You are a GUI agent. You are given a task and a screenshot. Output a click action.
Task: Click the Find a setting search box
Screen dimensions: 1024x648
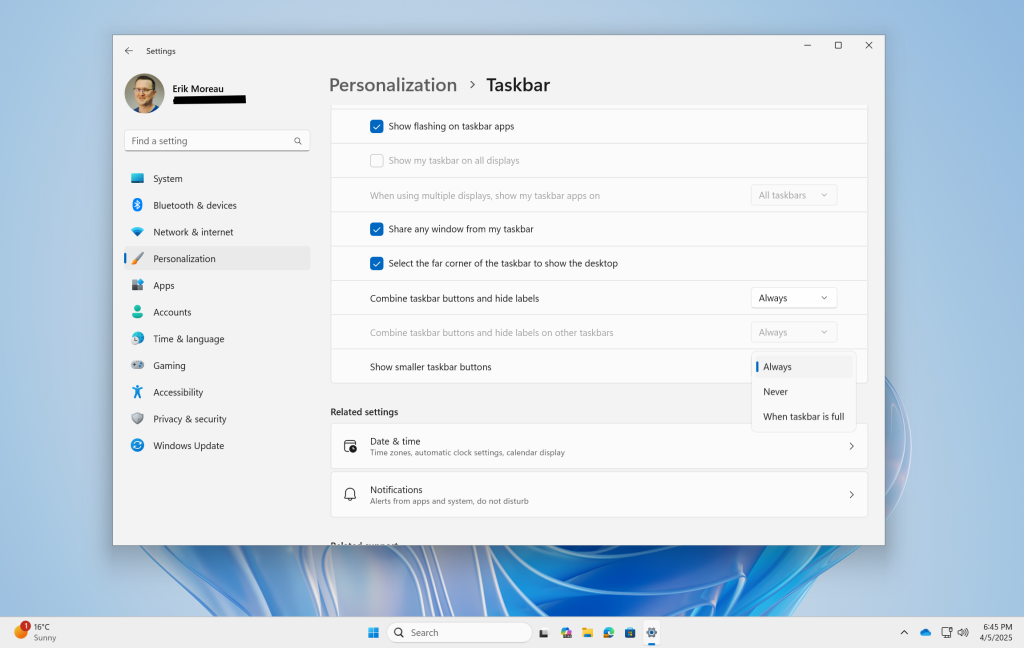[210, 141]
